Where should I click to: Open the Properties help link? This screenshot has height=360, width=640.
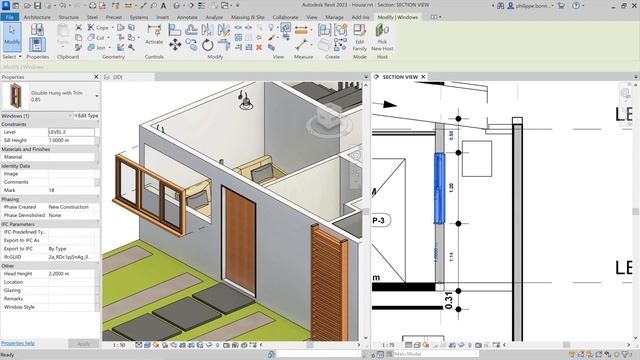pyautogui.click(x=18, y=343)
